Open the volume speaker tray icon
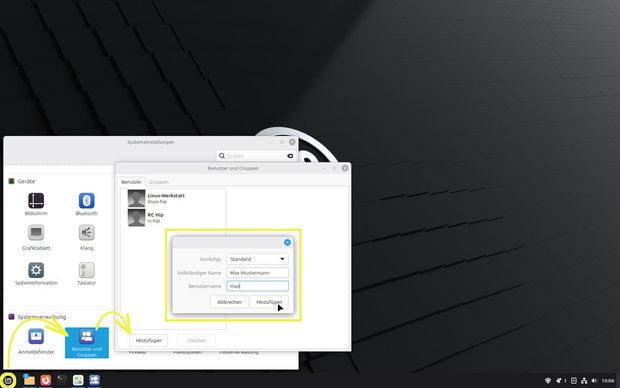The height and width of the screenshot is (388, 620). point(594,380)
